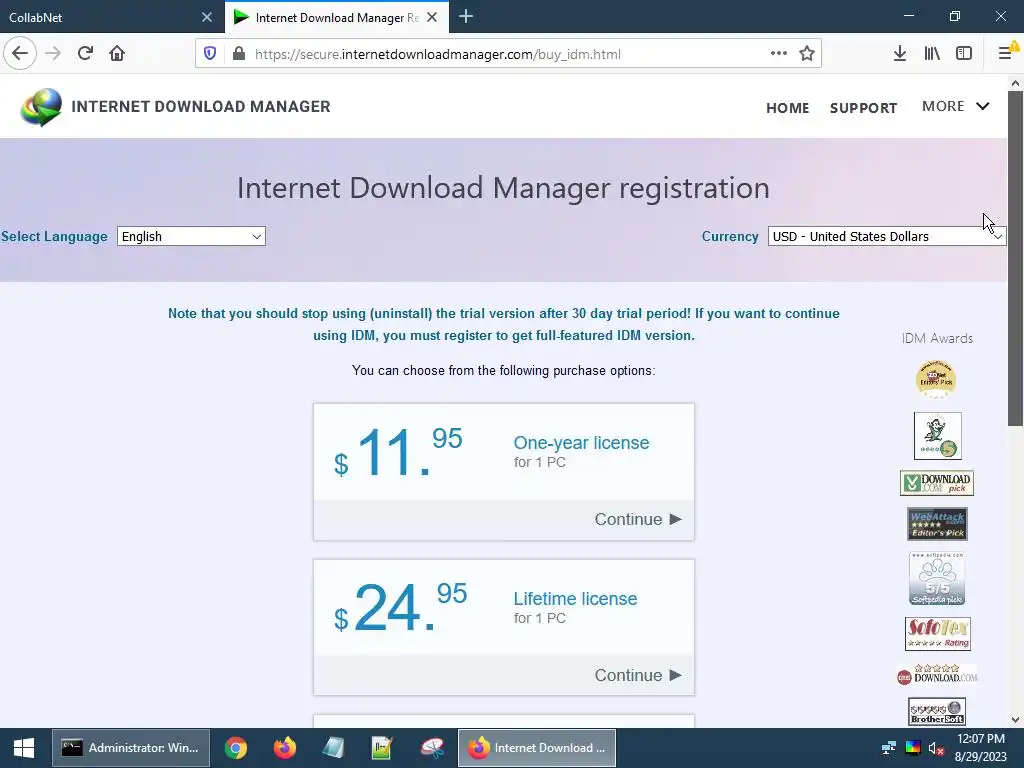Open the Firefox hamburger menu

1006,54
